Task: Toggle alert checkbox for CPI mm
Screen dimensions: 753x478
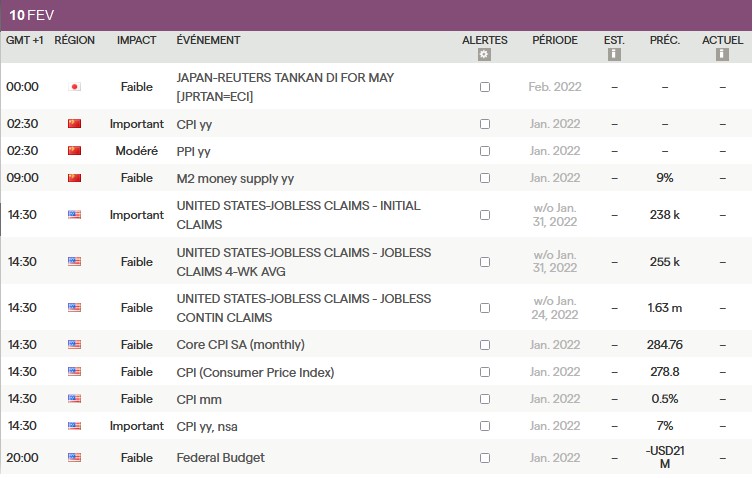Action: click(485, 399)
